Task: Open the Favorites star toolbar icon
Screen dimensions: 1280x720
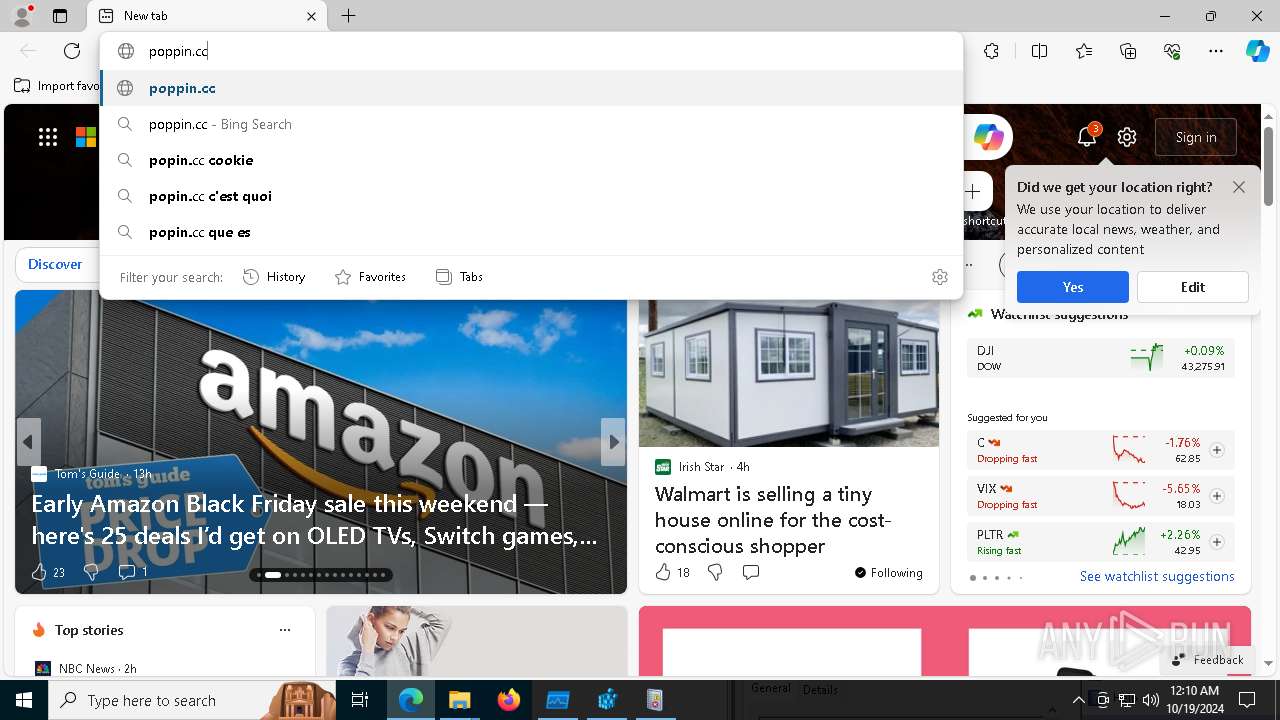Action: pos(1084,51)
